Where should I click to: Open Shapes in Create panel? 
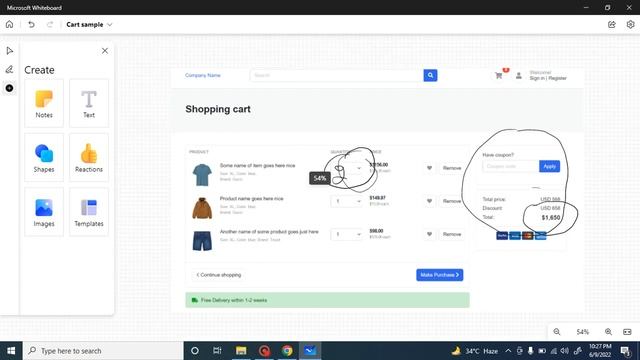coord(44,158)
